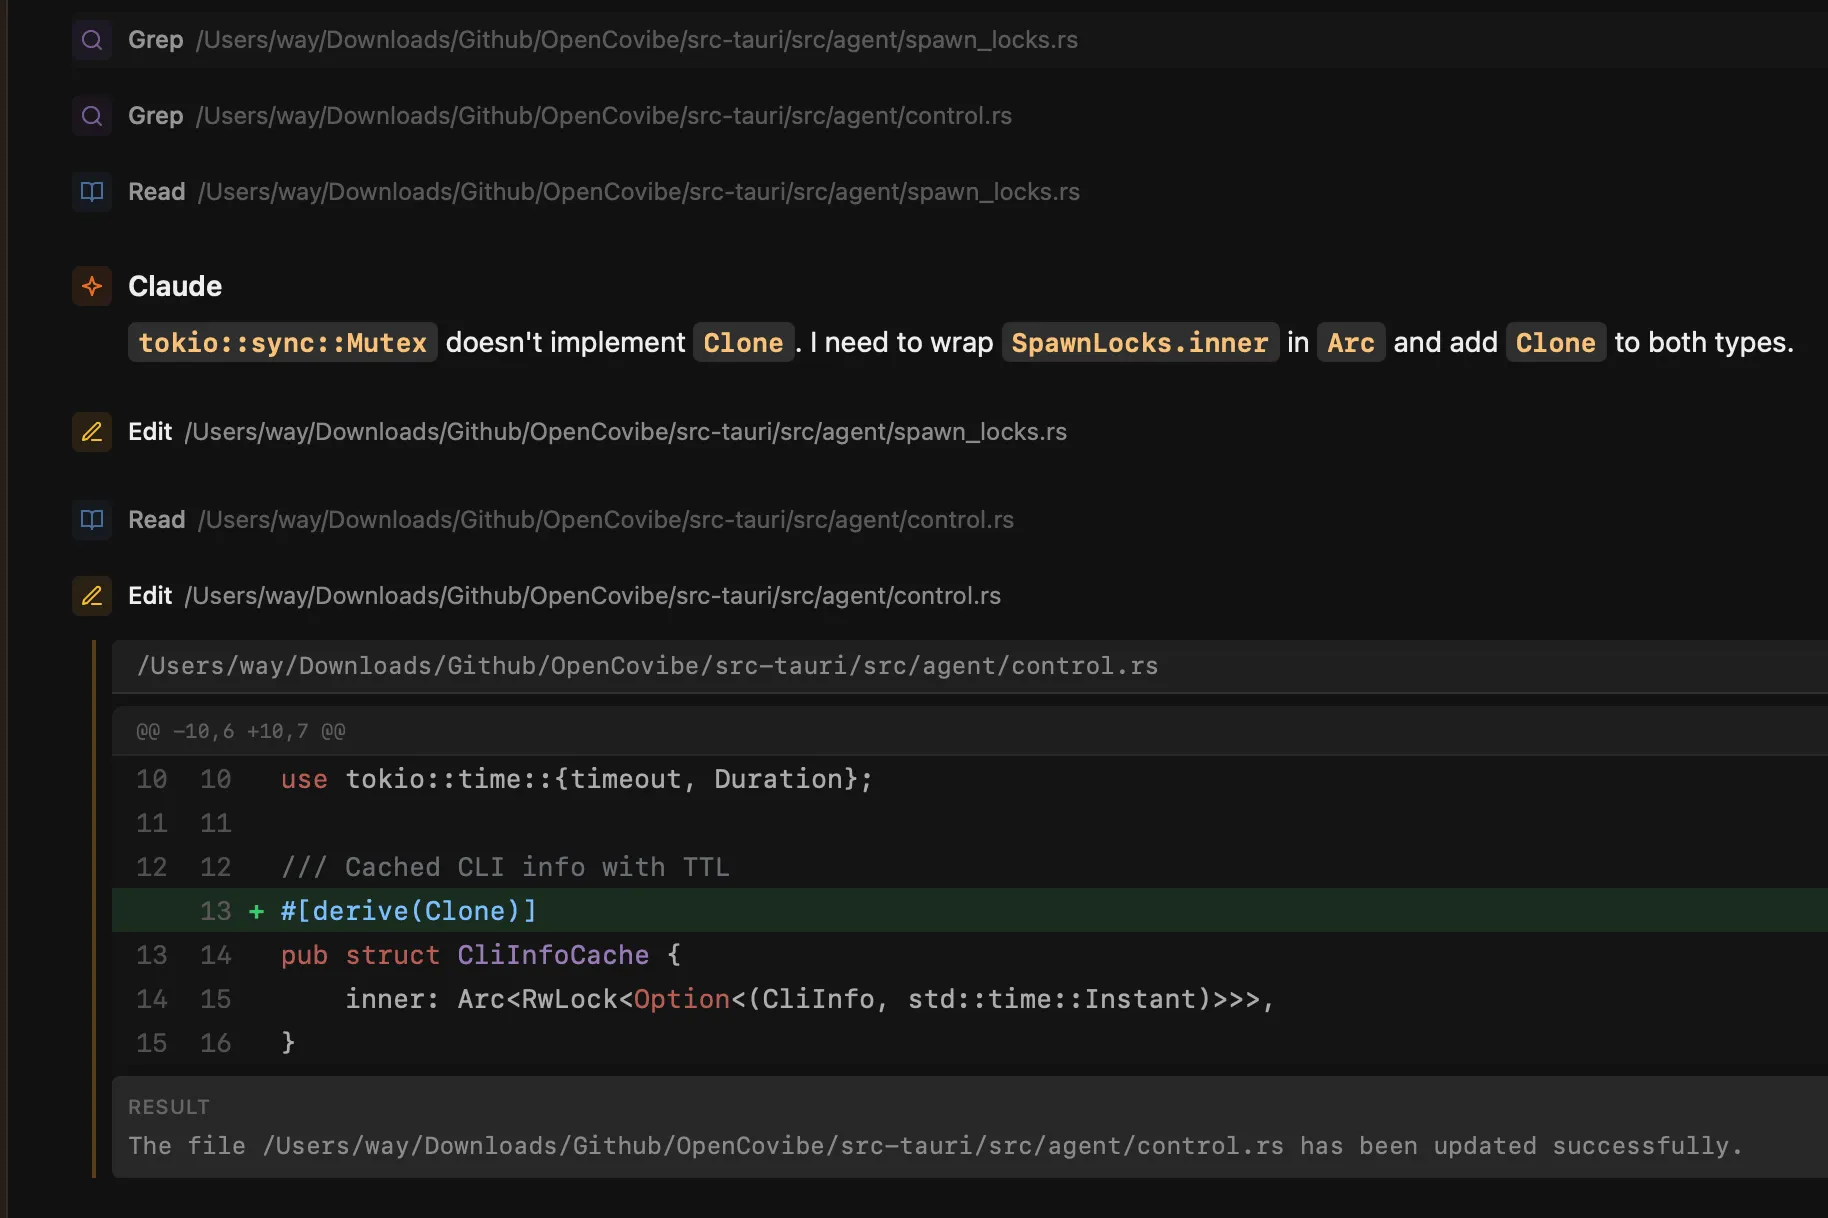The image size is (1828, 1218).
Task: Click the green plus marker on line 13
Action: click(257, 911)
